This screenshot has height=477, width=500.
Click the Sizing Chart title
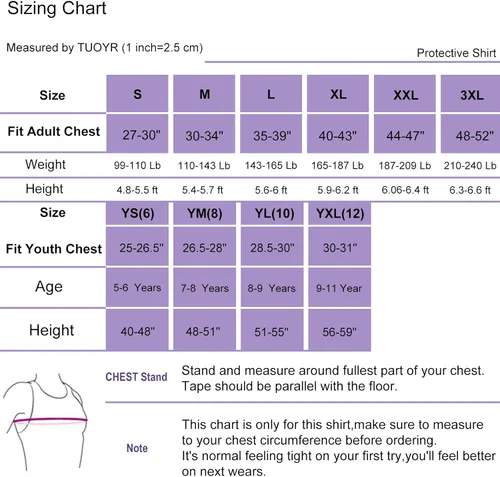click(57, 8)
